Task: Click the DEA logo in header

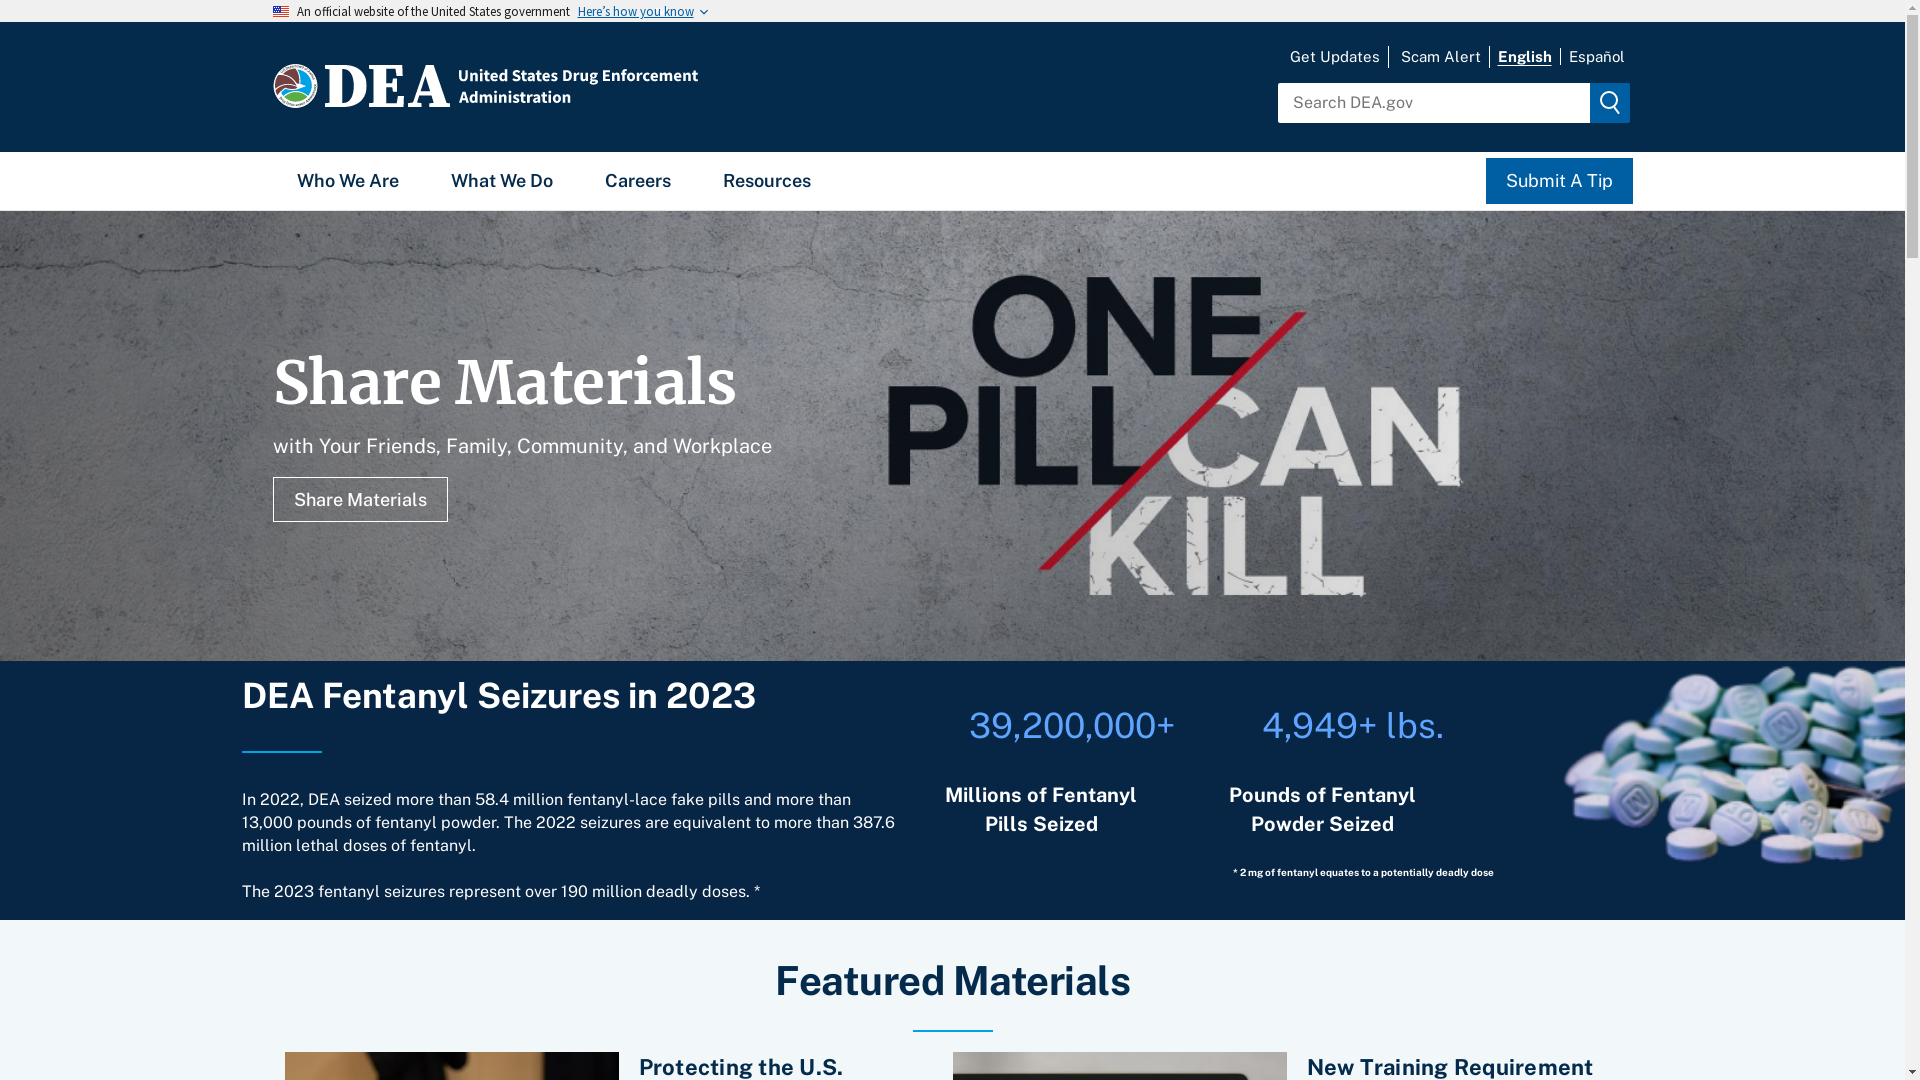Action: point(361,86)
